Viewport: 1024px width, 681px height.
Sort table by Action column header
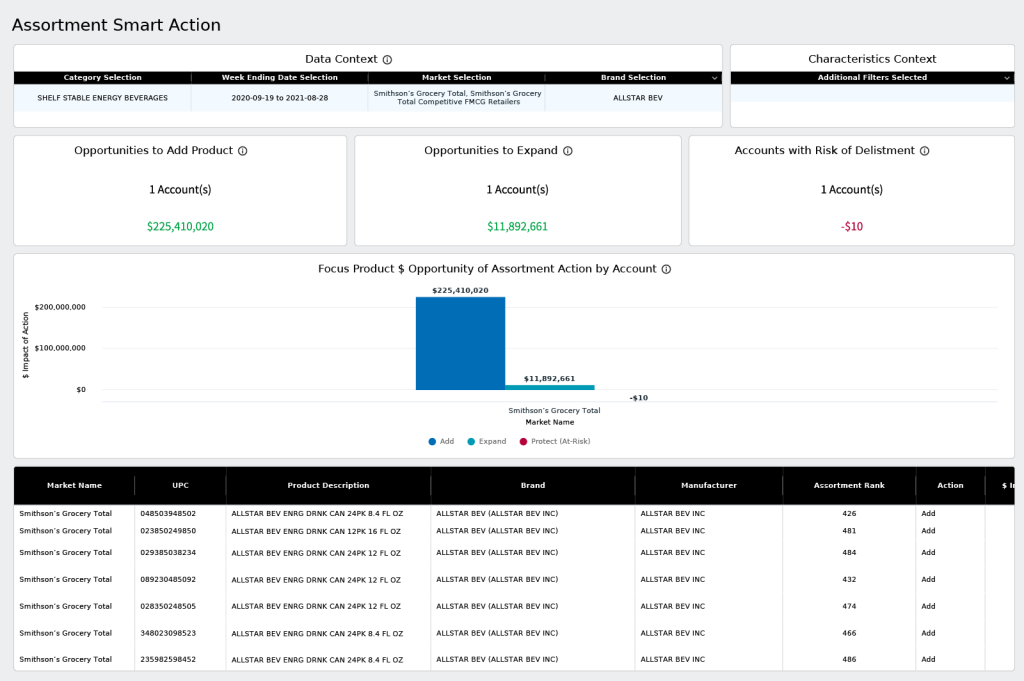950,485
